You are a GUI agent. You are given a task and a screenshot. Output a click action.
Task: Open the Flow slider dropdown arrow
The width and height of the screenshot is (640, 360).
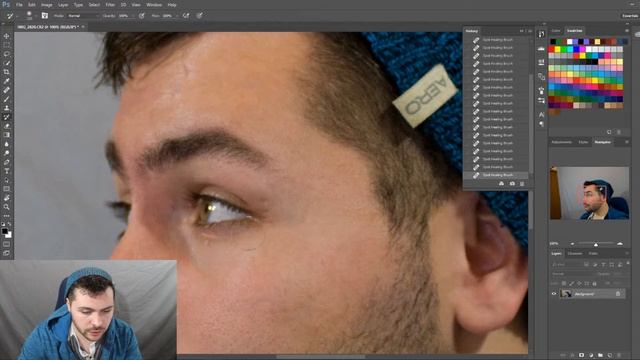click(x=177, y=16)
